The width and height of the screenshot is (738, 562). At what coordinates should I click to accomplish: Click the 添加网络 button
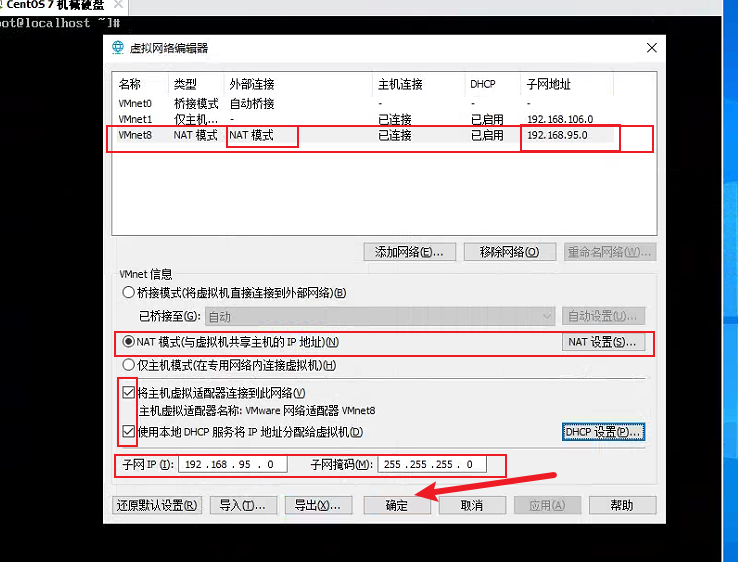[409, 252]
